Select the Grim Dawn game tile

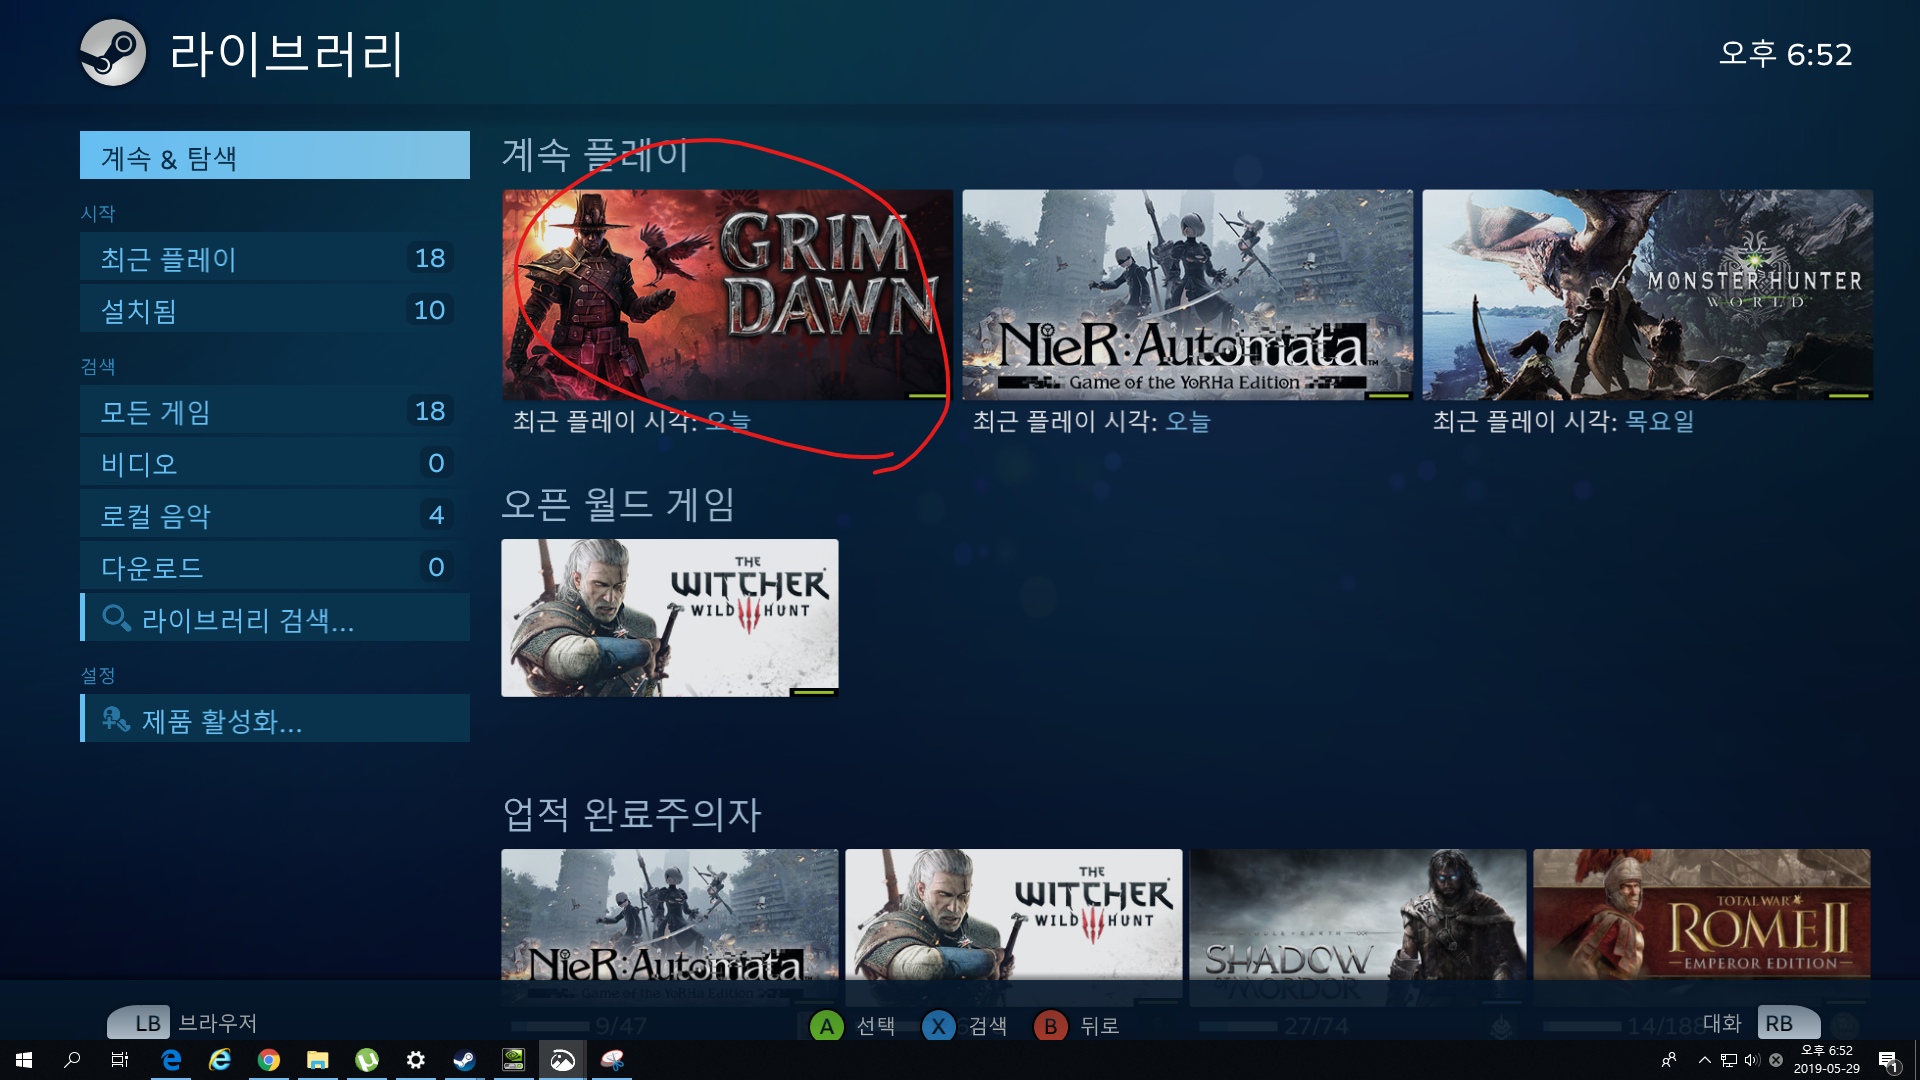[727, 295]
